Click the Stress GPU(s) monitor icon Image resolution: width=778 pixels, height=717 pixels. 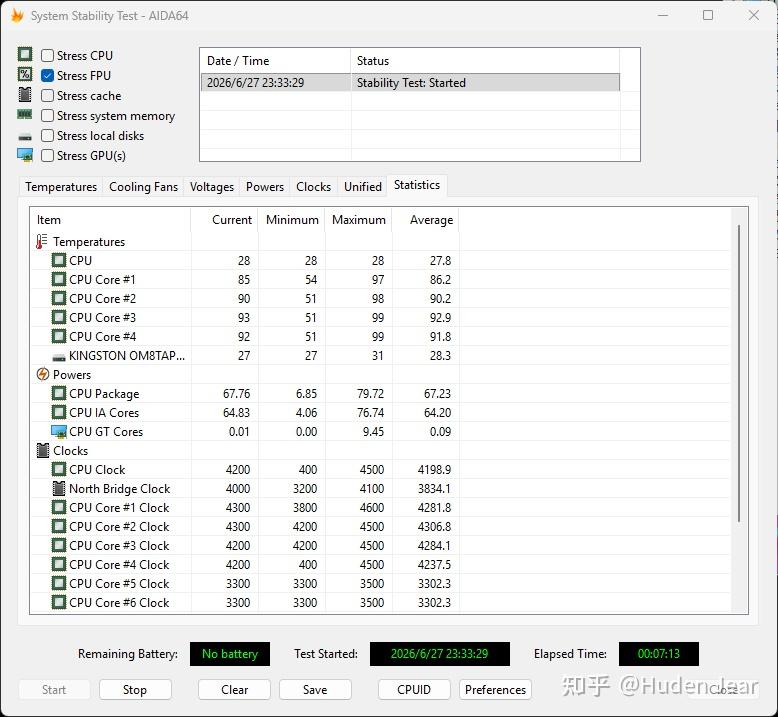(x=25, y=155)
